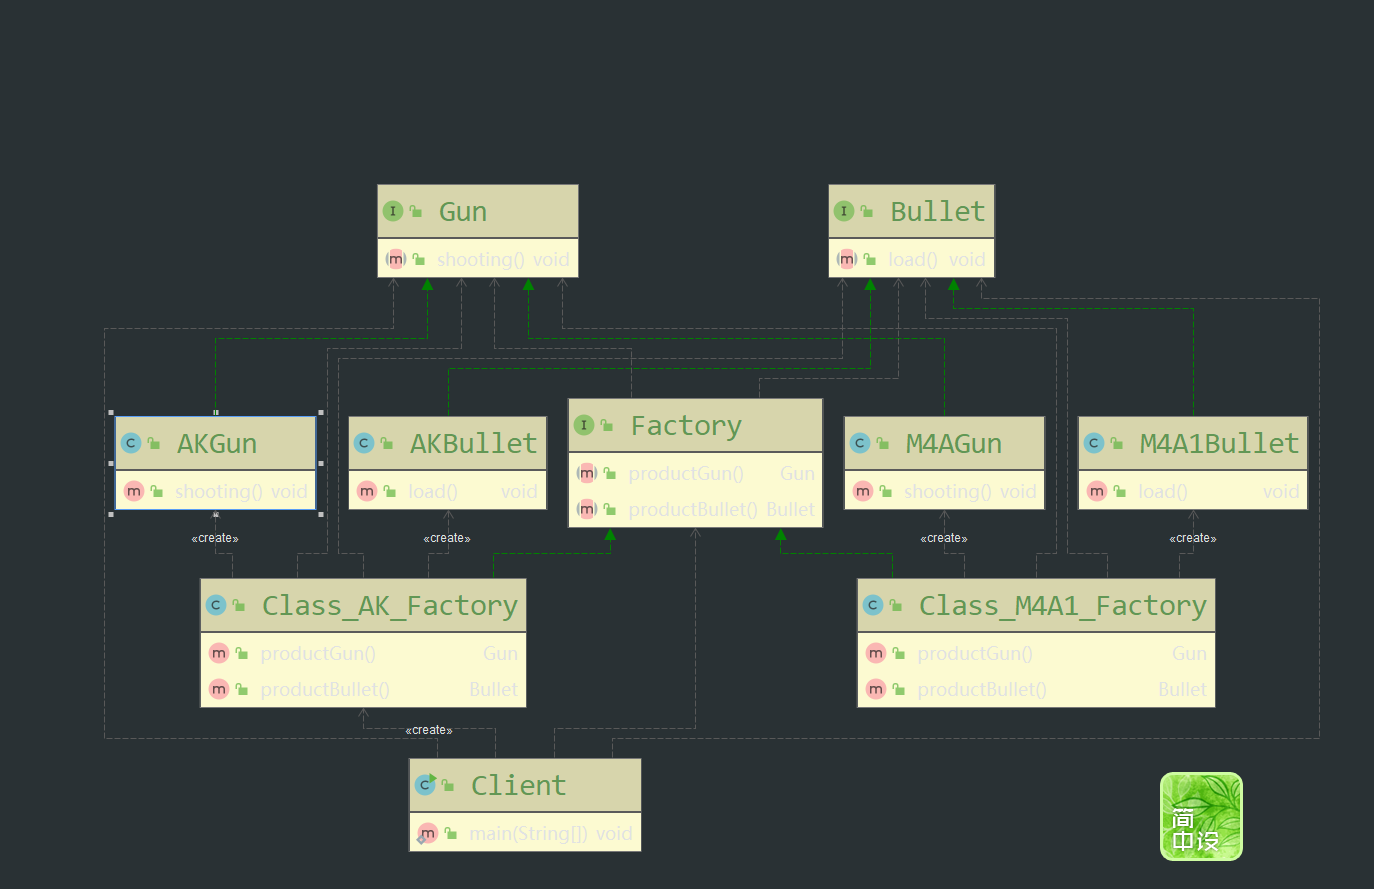1374x889 pixels.
Task: Click shooting() method in Gun interface
Action: point(481,259)
